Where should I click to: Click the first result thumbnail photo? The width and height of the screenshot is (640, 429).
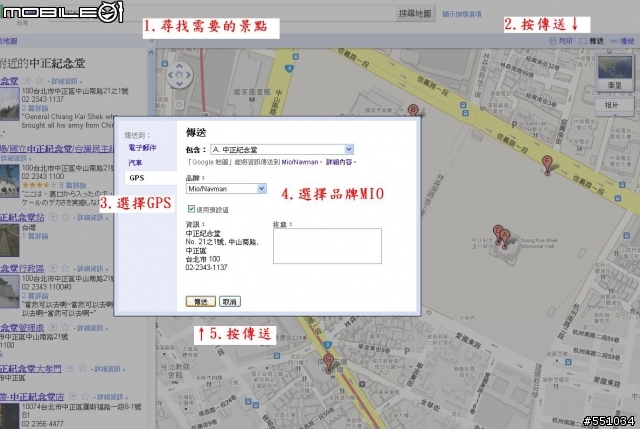[x=9, y=104]
